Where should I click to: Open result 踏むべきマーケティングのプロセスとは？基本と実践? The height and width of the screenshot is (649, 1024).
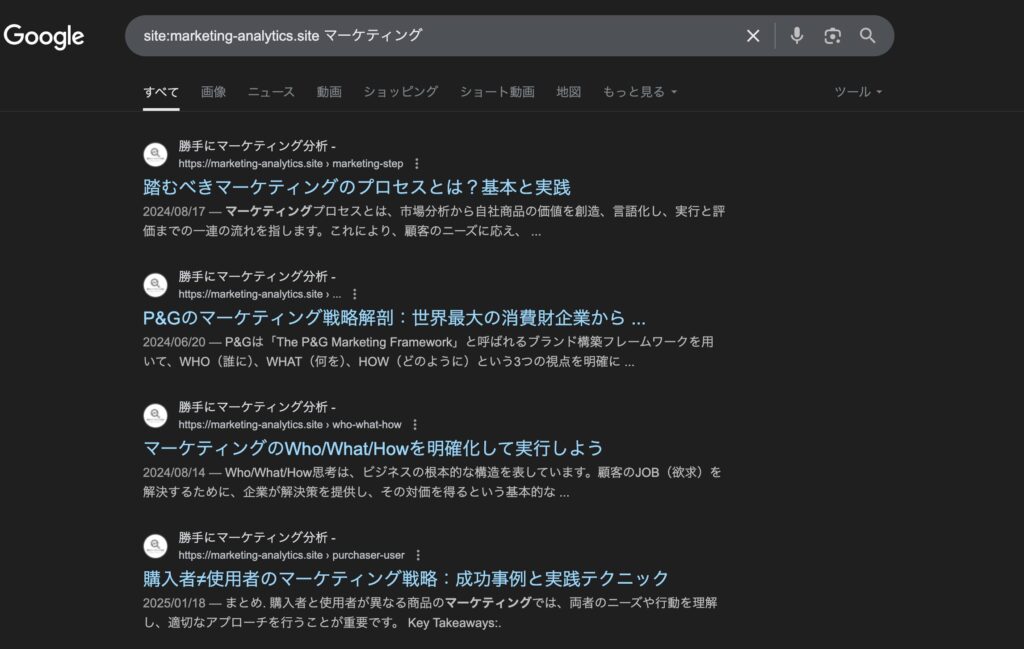point(357,187)
